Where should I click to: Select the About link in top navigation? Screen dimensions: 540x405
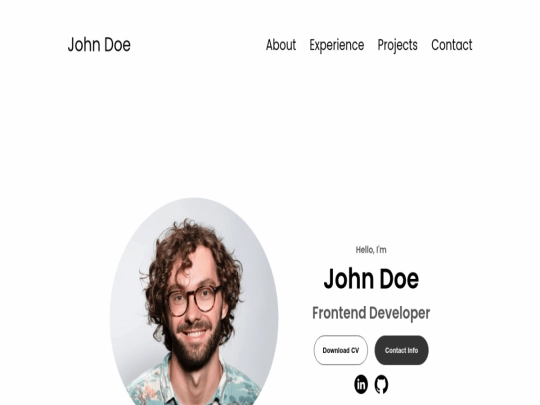tap(281, 45)
